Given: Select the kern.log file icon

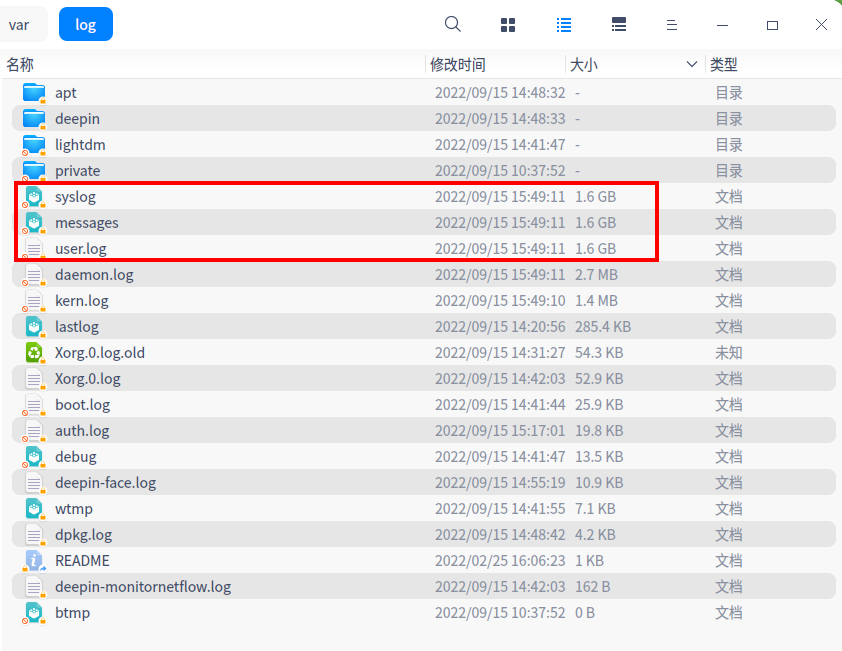Looking at the screenshot, I should [34, 300].
